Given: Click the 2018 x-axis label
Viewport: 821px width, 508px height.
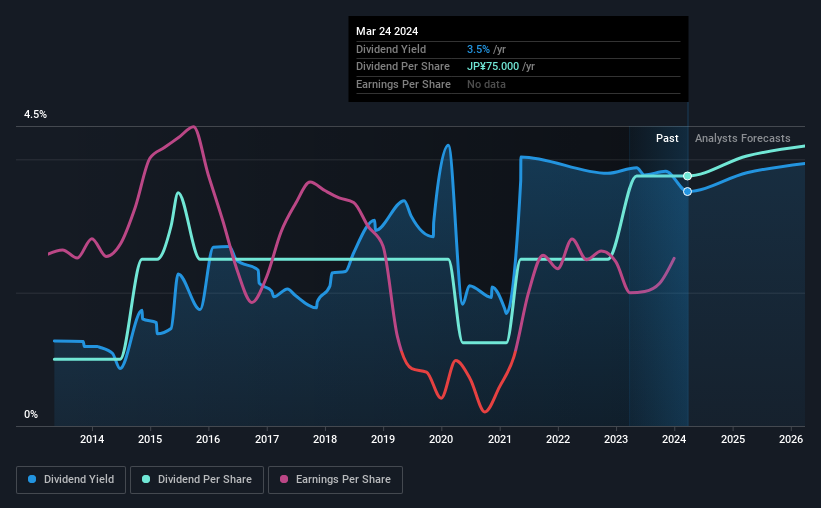Looking at the screenshot, I should point(325,439).
